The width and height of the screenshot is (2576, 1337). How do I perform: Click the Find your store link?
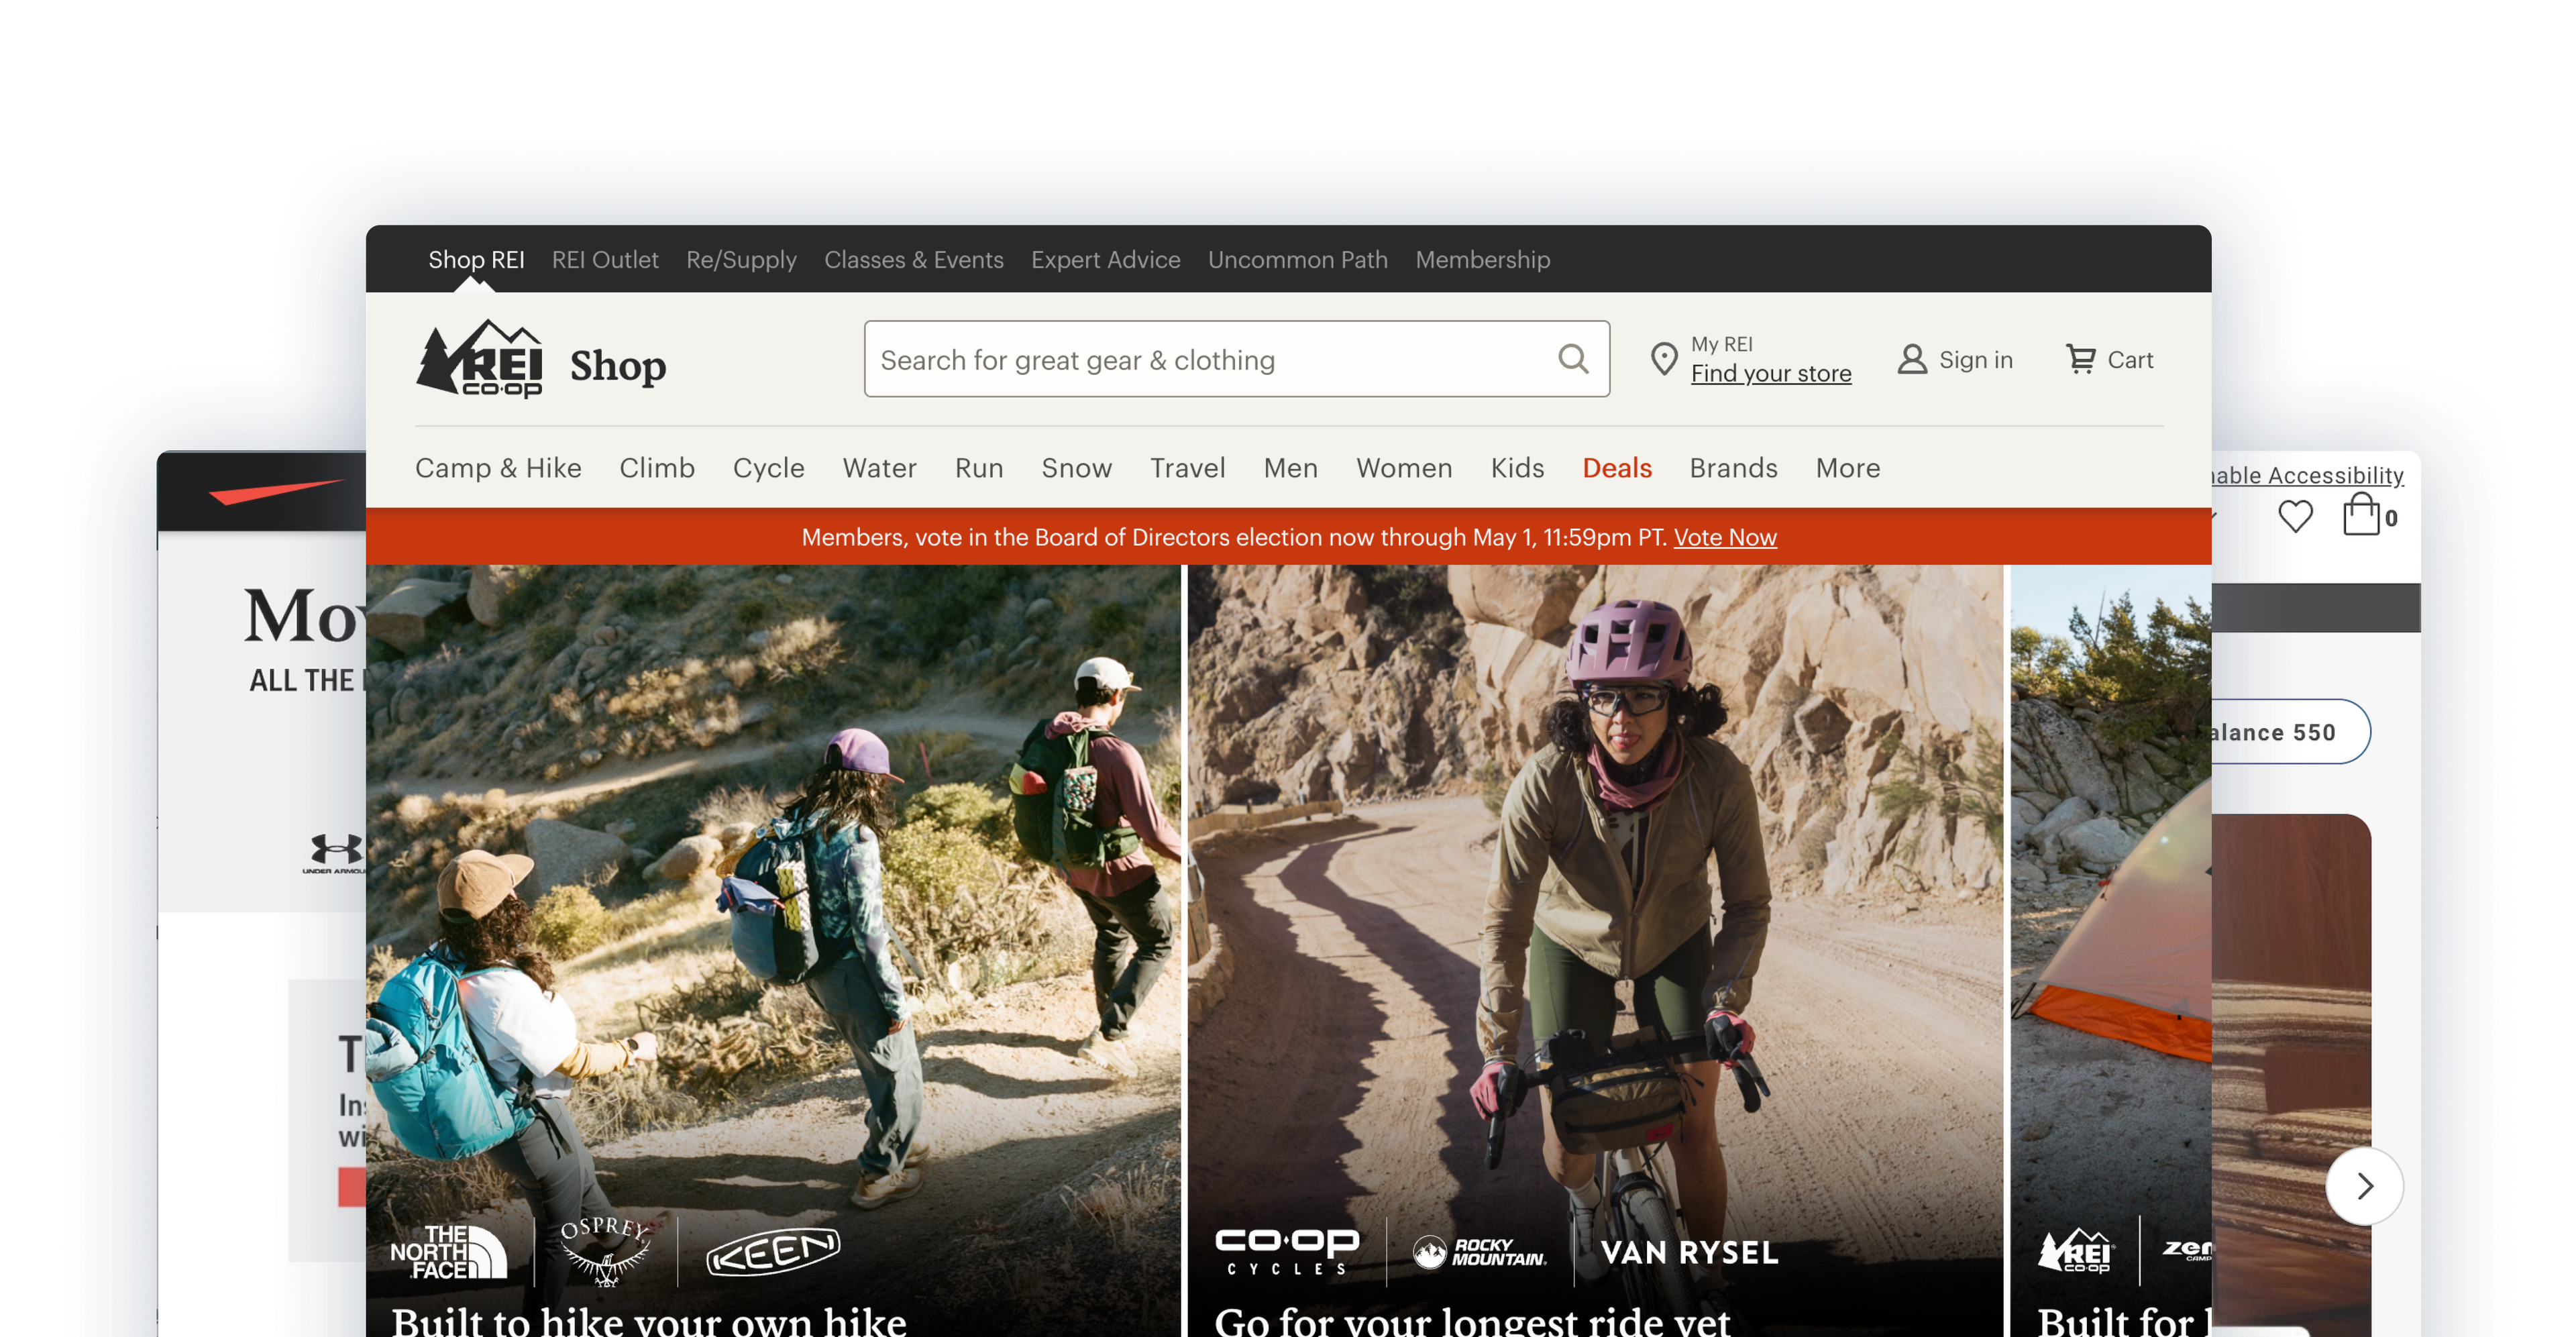1770,373
